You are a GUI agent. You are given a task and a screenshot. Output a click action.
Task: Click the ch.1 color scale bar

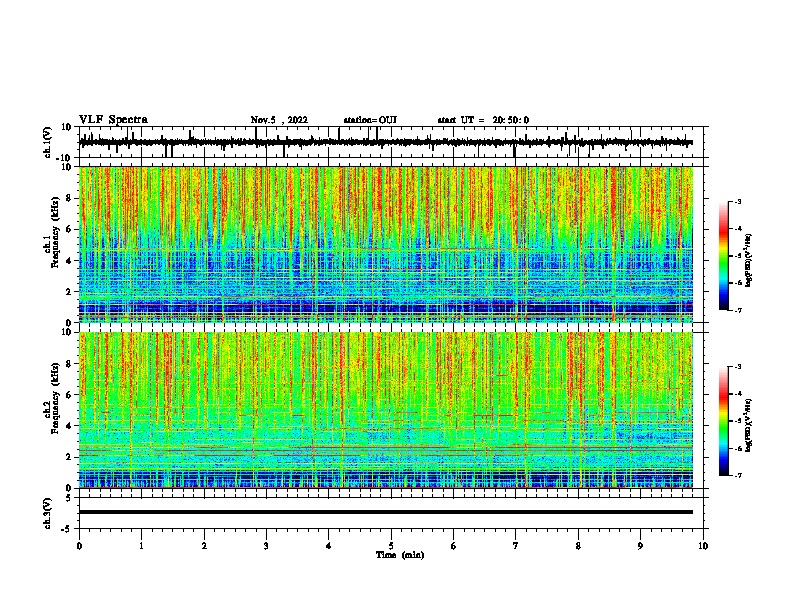point(724,256)
